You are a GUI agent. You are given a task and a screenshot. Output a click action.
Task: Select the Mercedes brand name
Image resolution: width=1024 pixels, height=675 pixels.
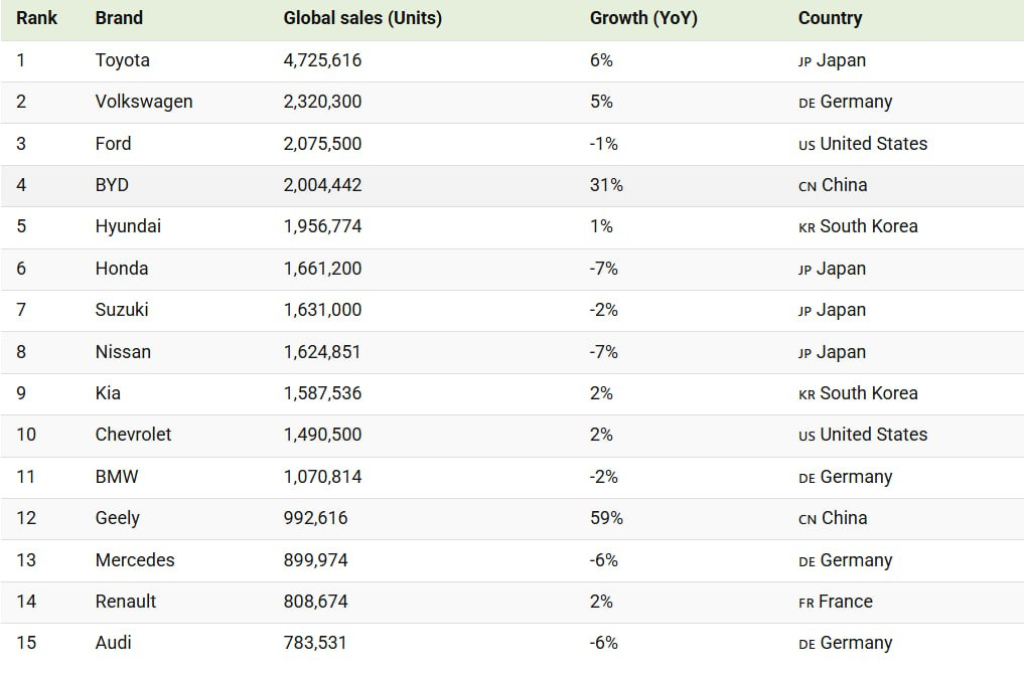pos(134,560)
